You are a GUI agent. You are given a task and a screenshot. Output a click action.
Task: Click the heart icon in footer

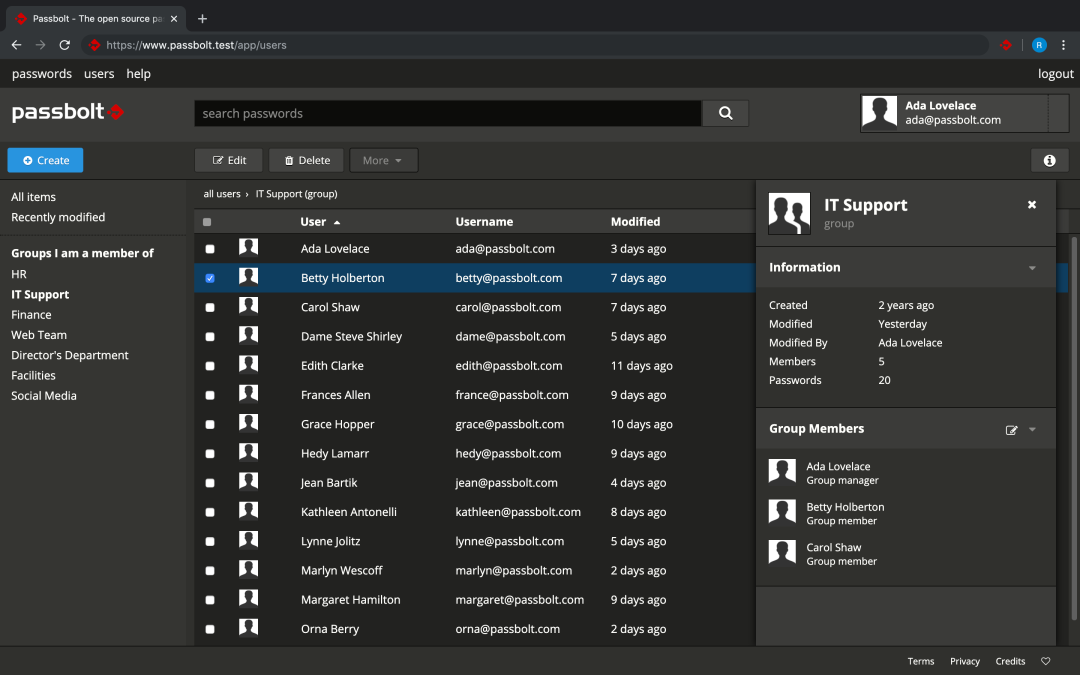pos(1046,661)
